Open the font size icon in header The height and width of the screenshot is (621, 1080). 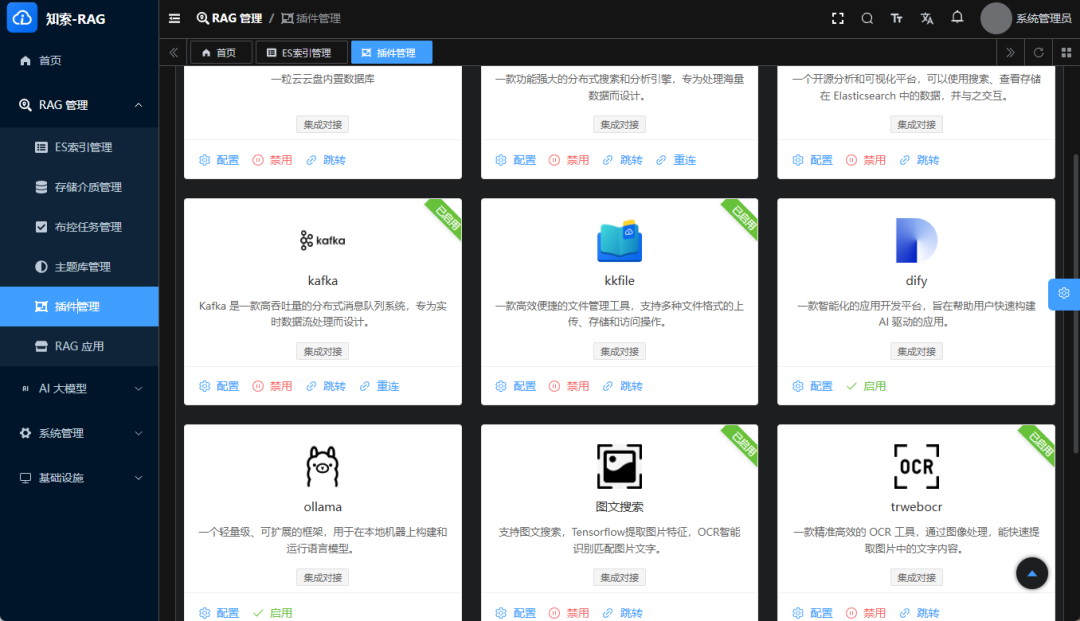click(x=896, y=18)
